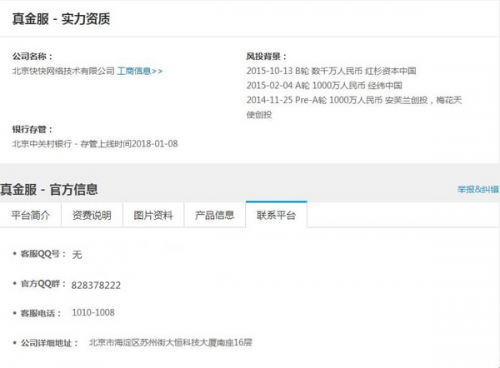The image size is (500, 368).
Task: Click the QQ group number 828378222
Action: [96, 285]
